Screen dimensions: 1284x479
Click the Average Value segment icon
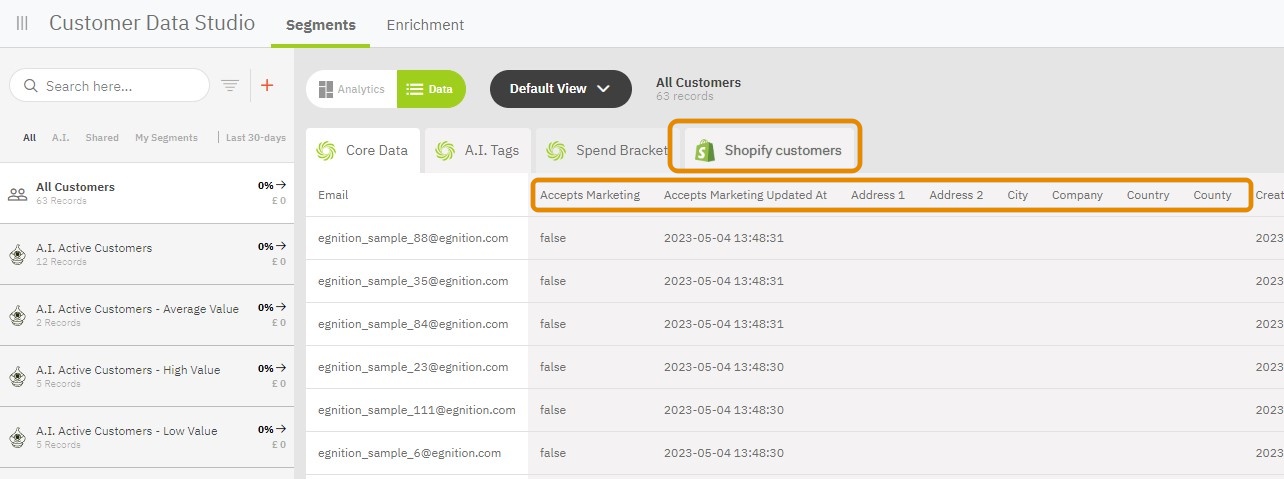tap(17, 316)
